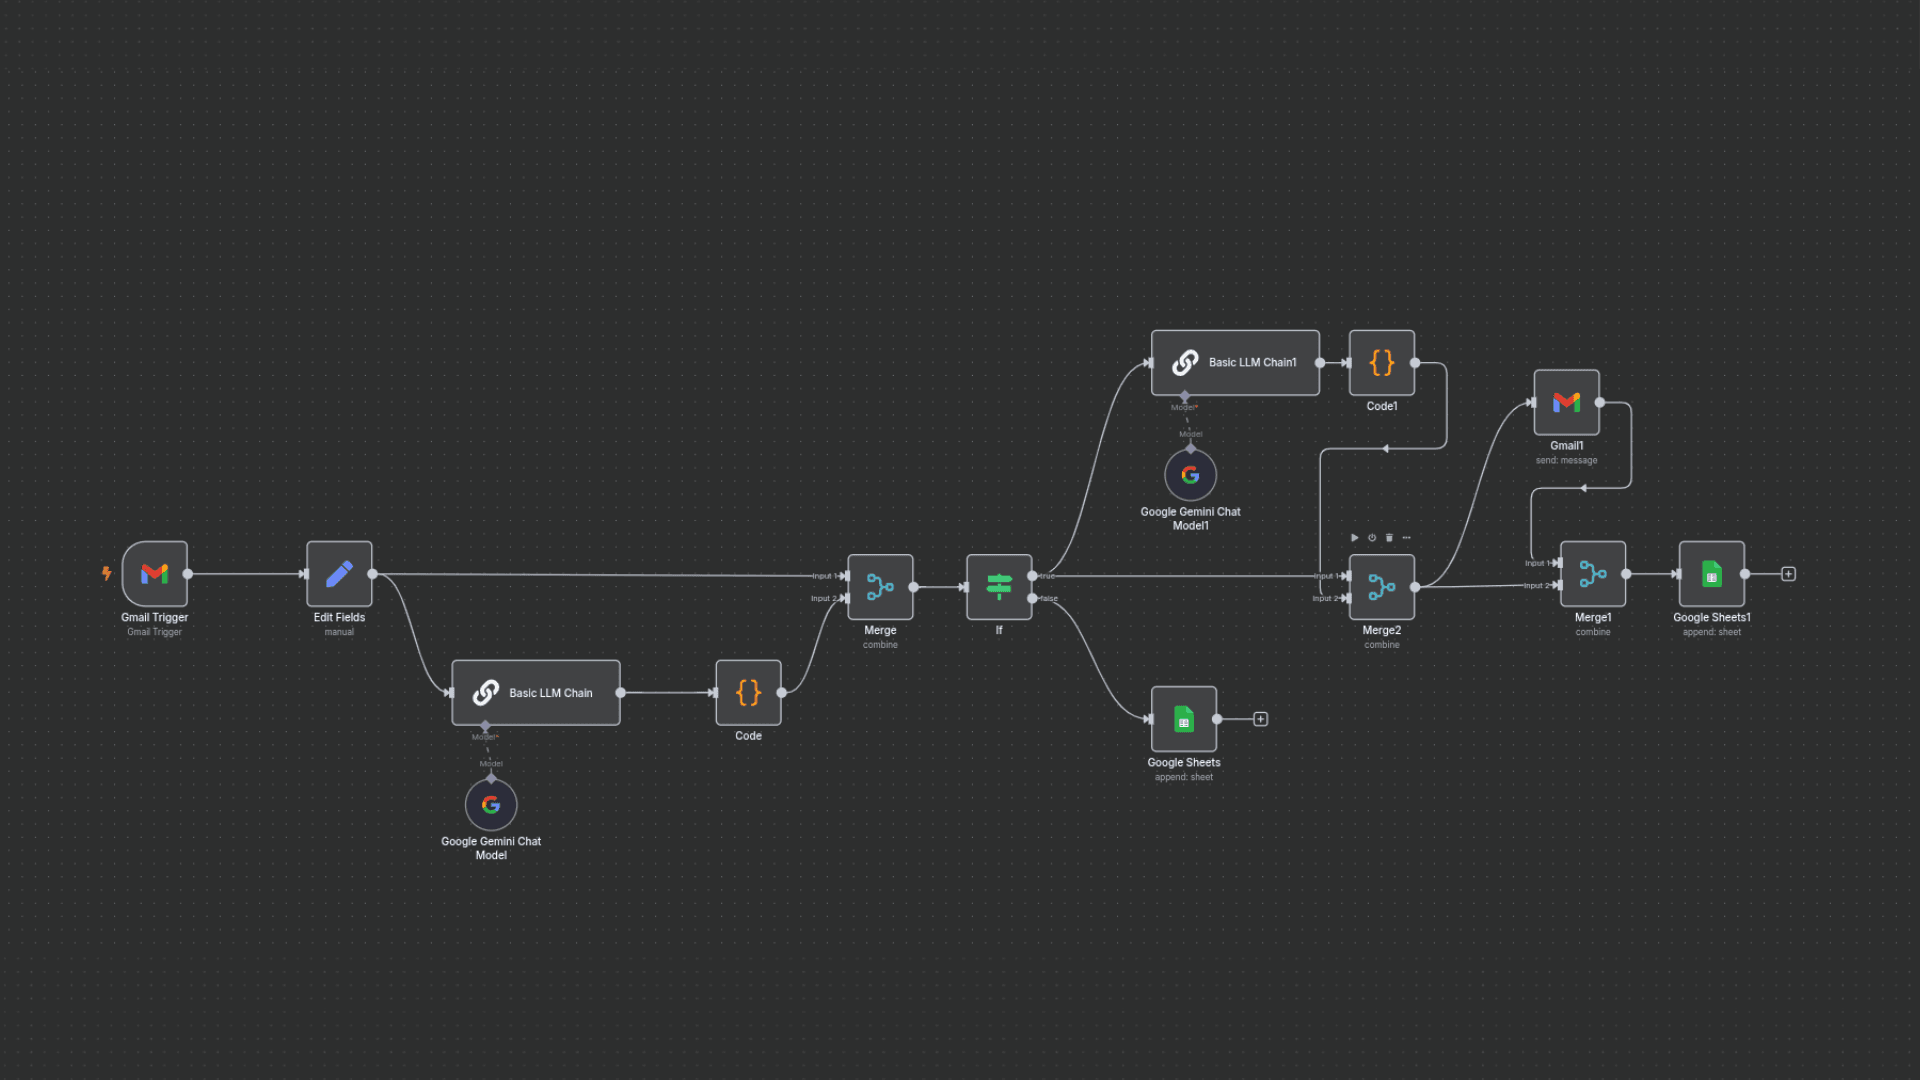Click the 'Merge2' node label
The width and height of the screenshot is (1920, 1080).
[x=1382, y=630]
